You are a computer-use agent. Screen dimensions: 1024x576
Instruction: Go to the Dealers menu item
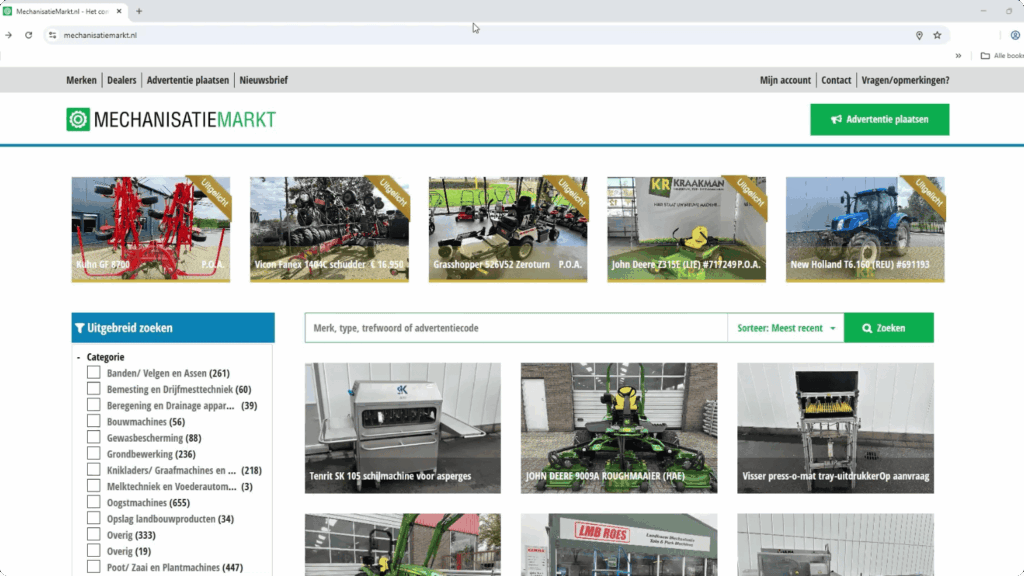122,80
